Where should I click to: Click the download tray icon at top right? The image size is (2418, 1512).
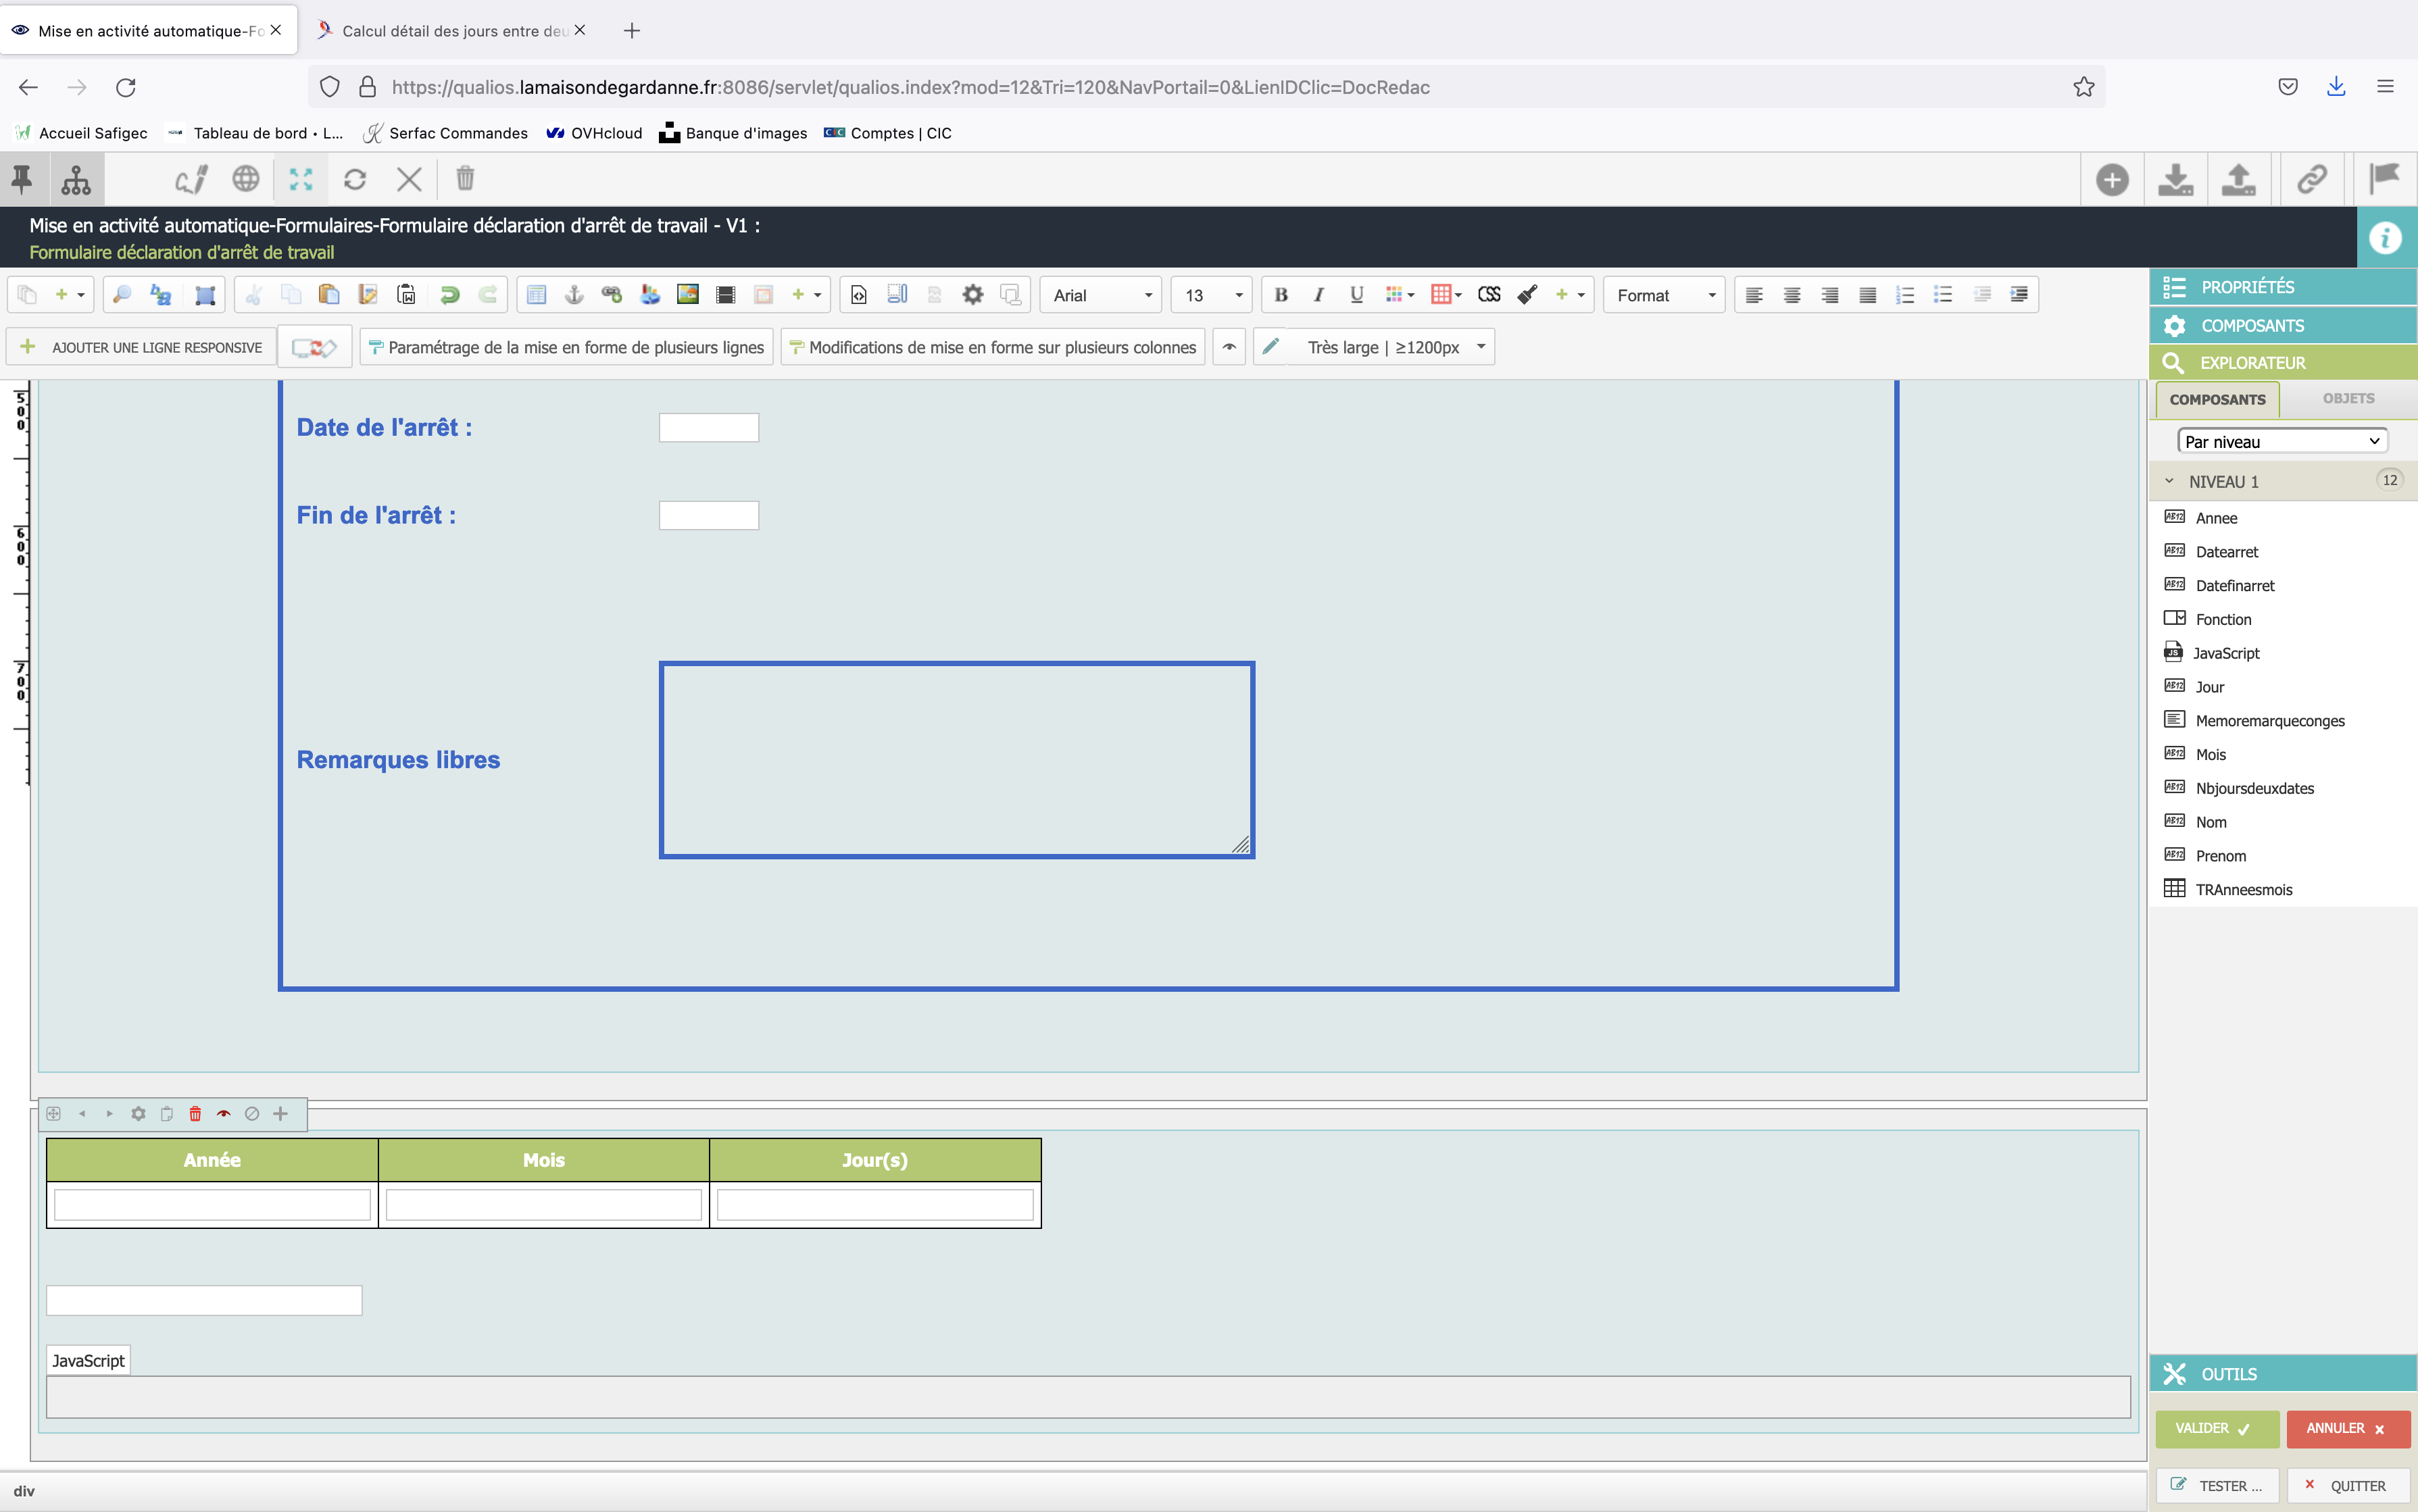point(2175,180)
